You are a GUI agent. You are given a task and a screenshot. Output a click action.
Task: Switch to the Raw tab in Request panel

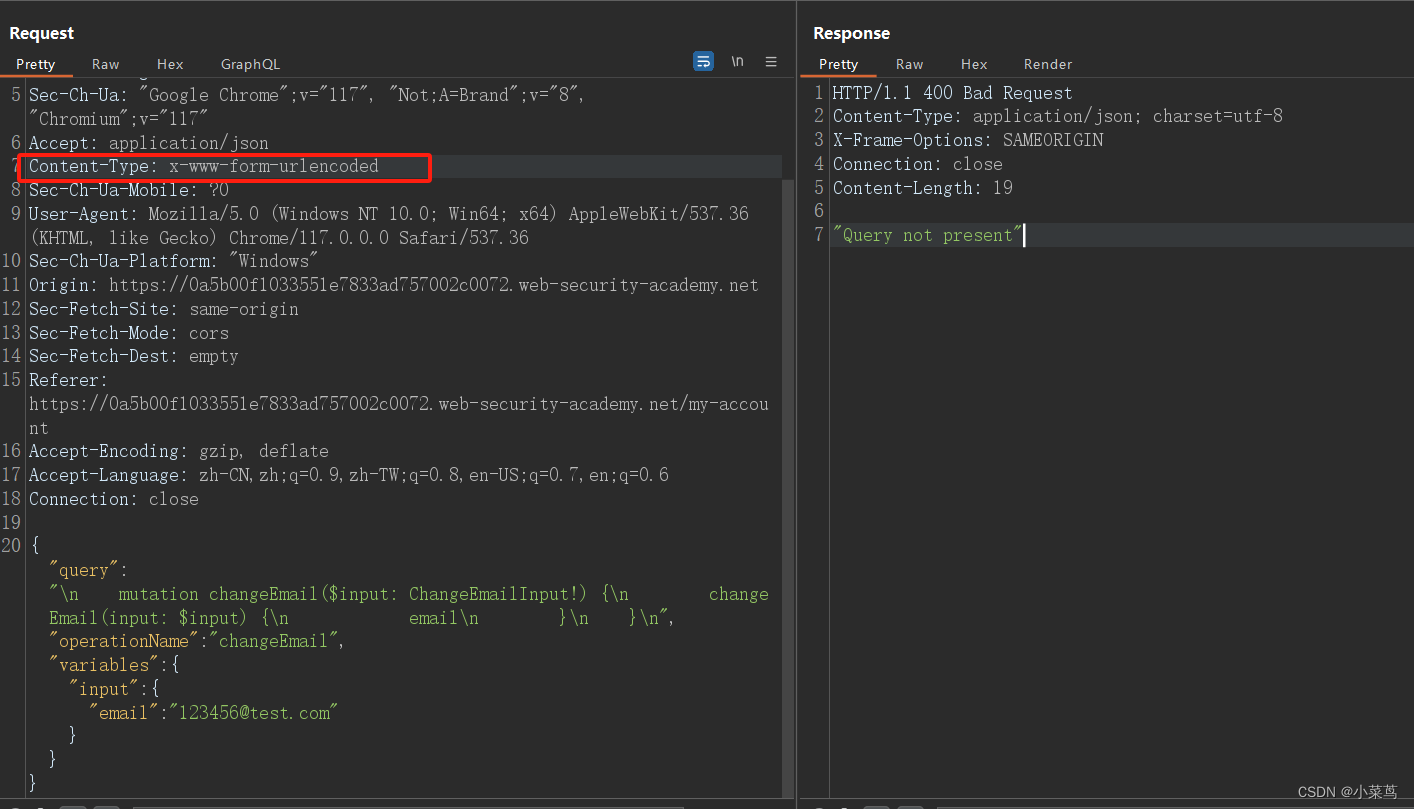coord(105,64)
